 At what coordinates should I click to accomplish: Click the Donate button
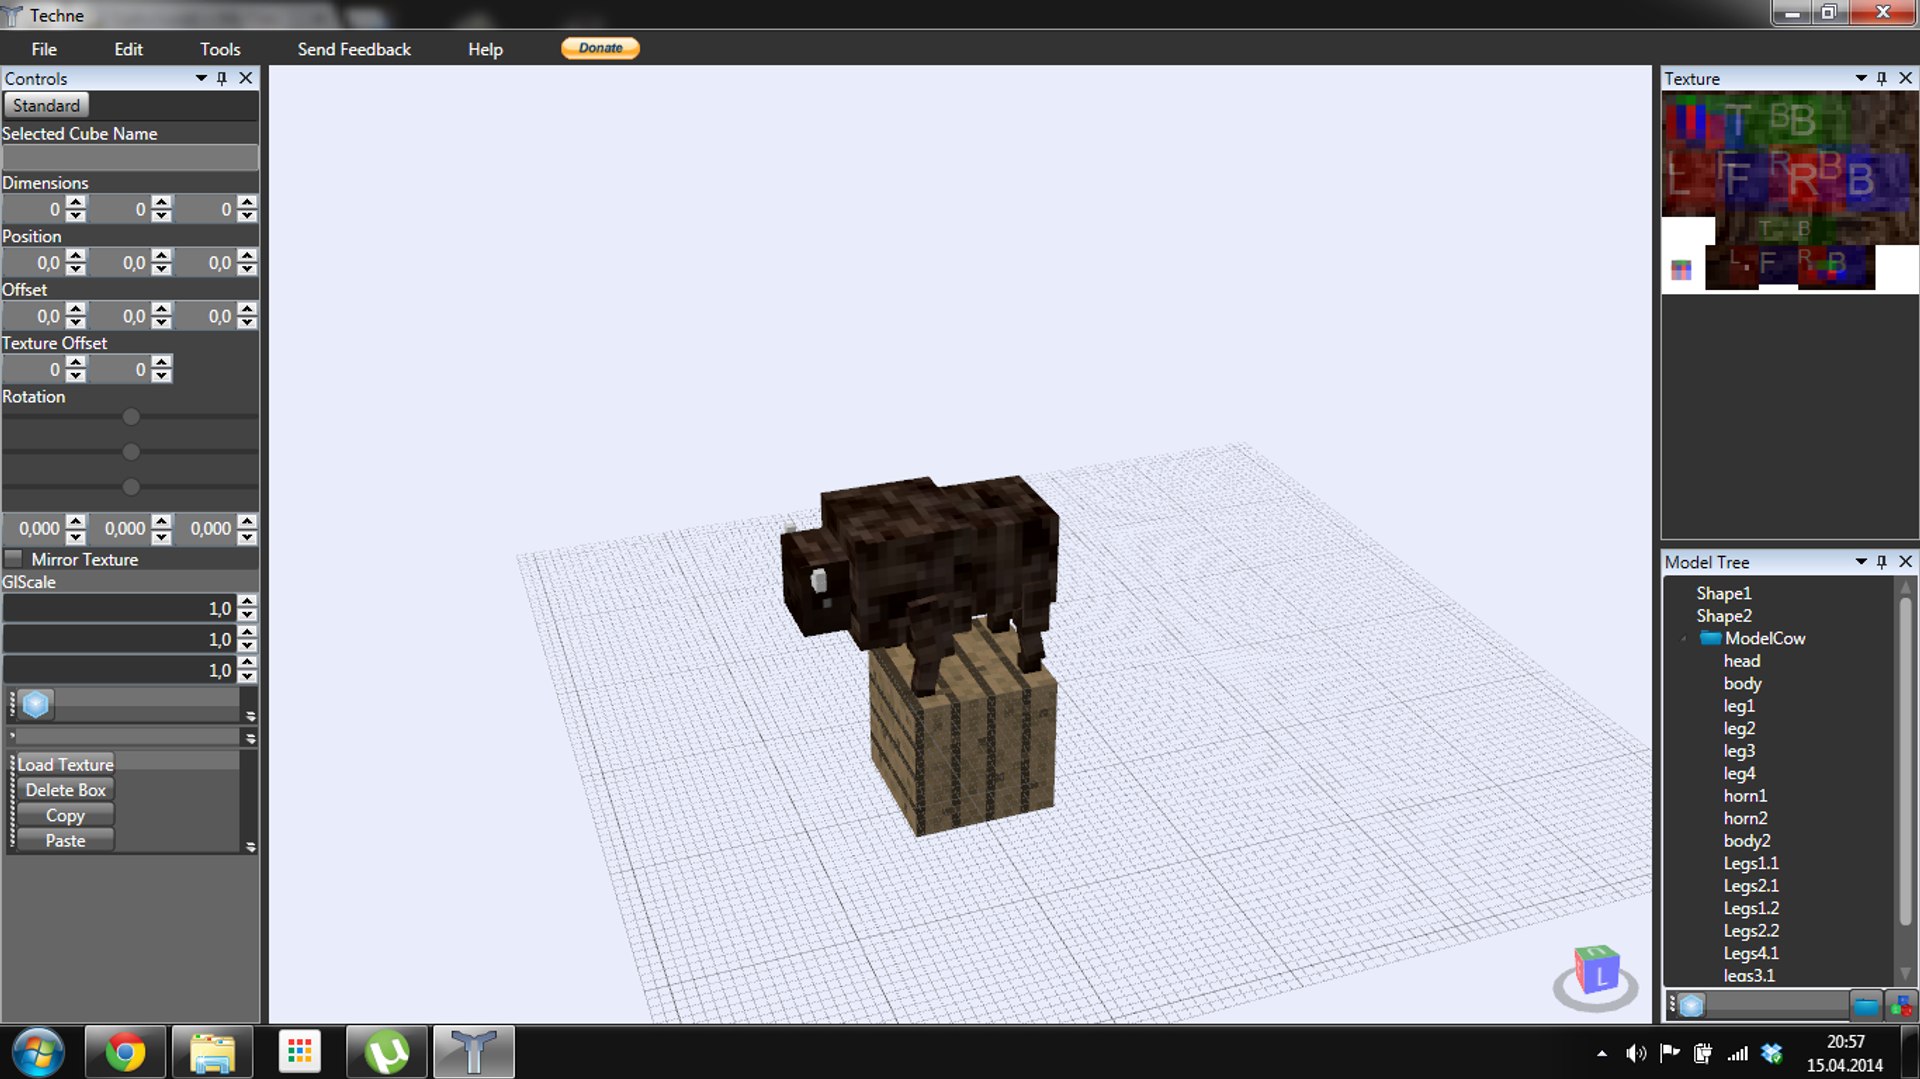click(600, 48)
